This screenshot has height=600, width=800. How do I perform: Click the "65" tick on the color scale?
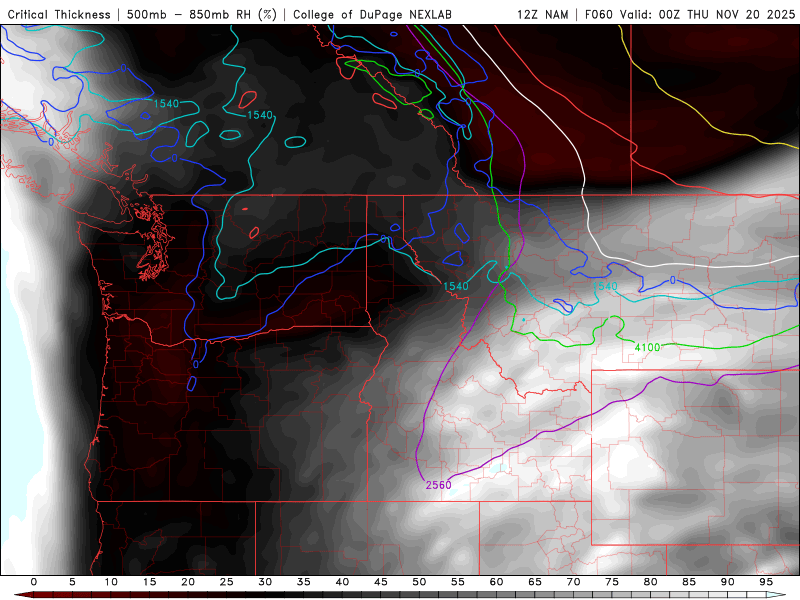pos(535,582)
